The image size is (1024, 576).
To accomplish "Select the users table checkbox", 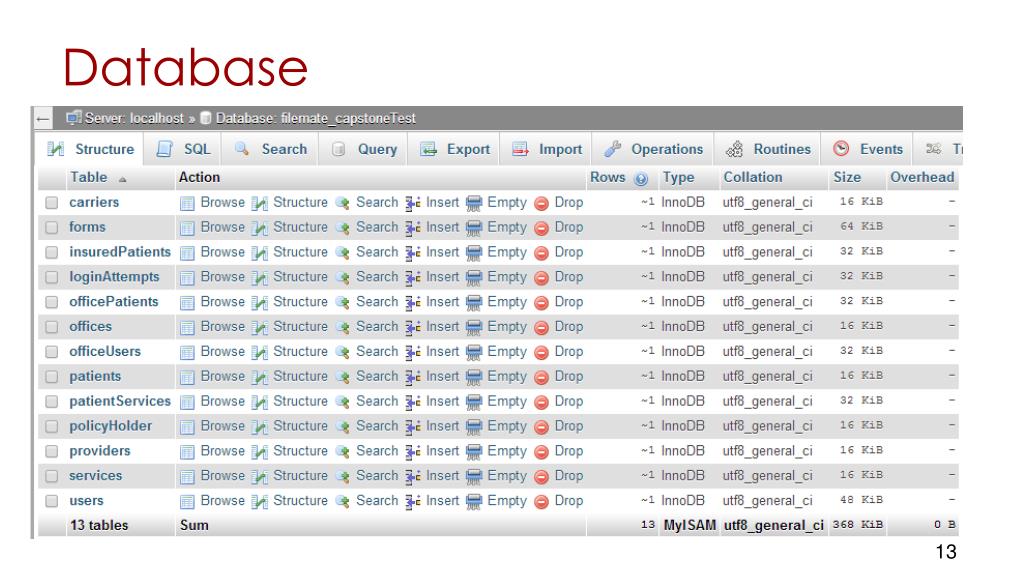I will [52, 502].
